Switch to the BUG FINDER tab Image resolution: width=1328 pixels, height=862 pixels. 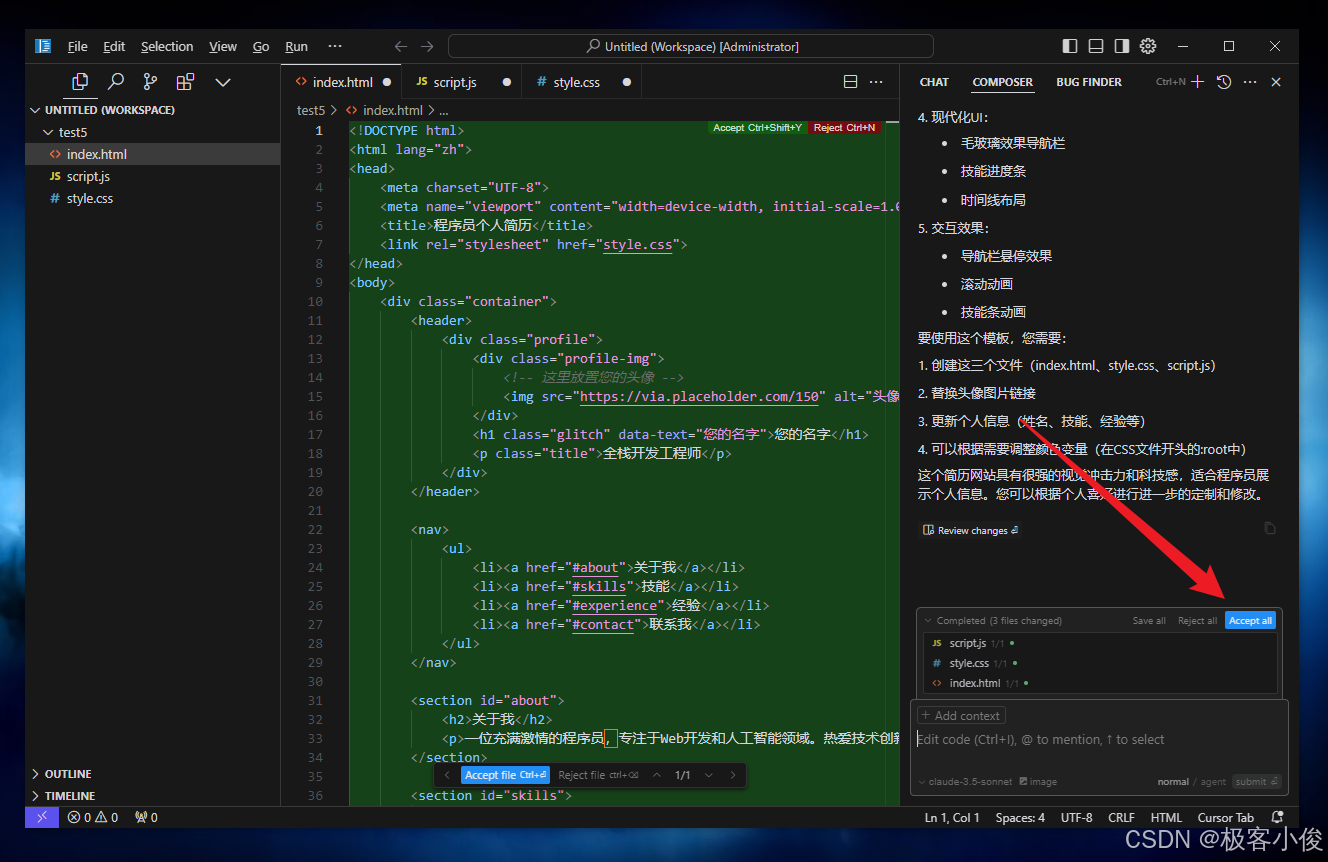tap(1089, 82)
